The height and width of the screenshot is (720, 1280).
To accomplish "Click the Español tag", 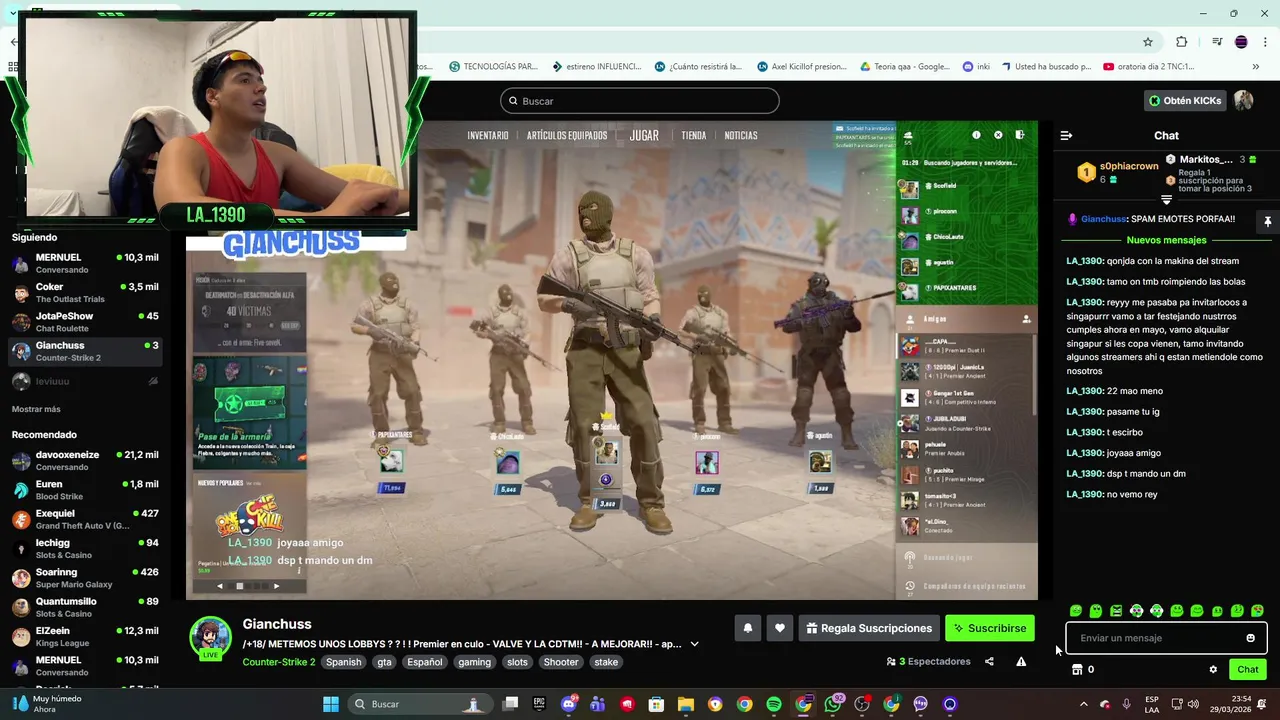I will click(424, 662).
